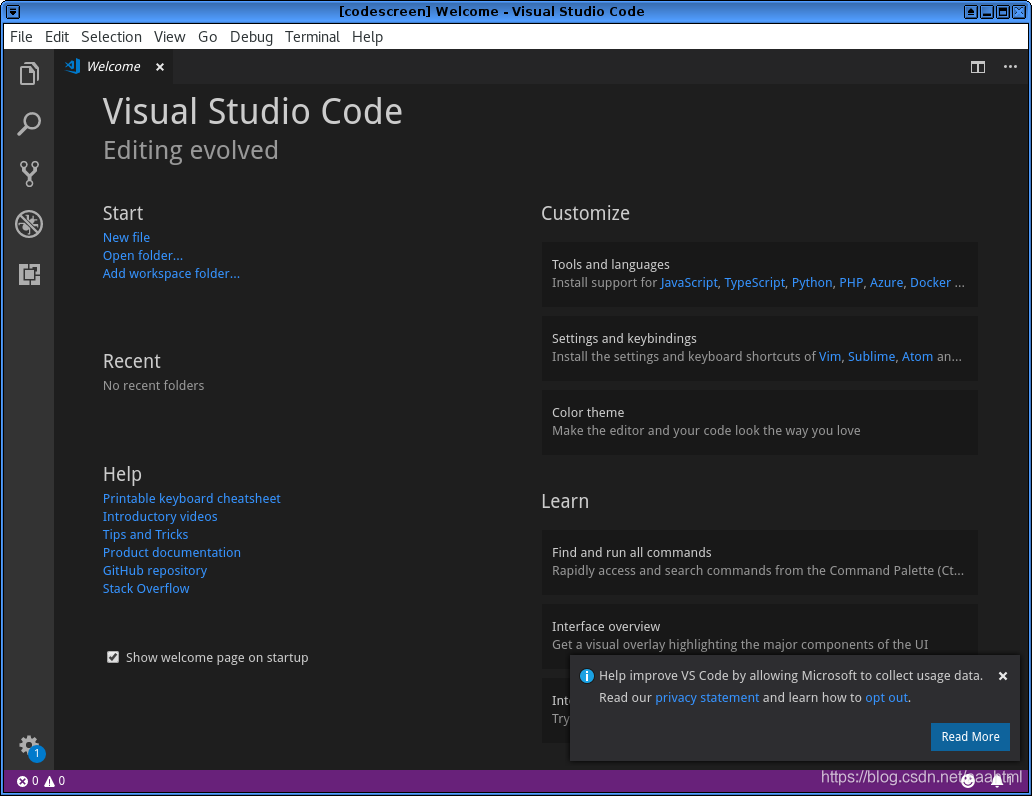Screen dimensions: 1032x796
Task: Open the Debug view in activity bar
Action: [29, 224]
